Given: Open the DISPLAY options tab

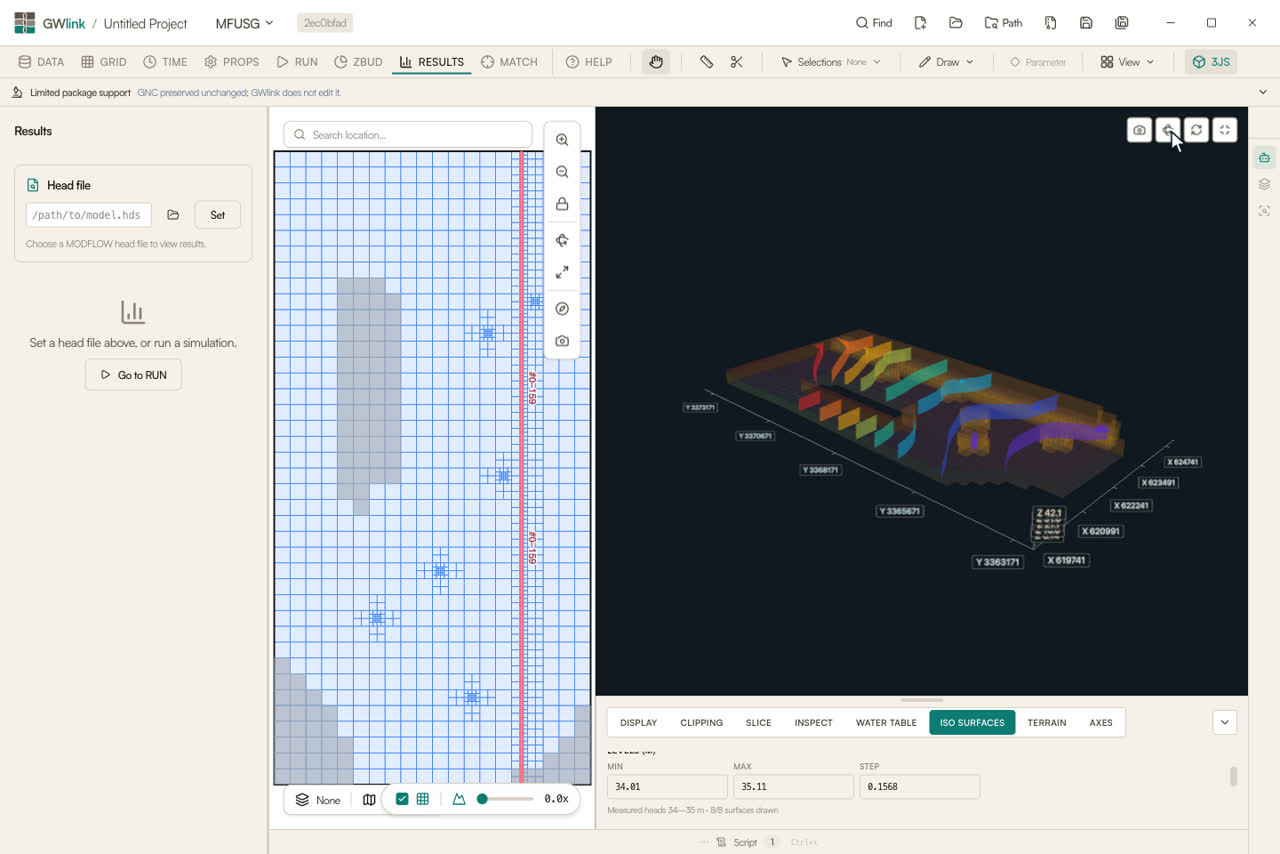Looking at the screenshot, I should tap(638, 722).
